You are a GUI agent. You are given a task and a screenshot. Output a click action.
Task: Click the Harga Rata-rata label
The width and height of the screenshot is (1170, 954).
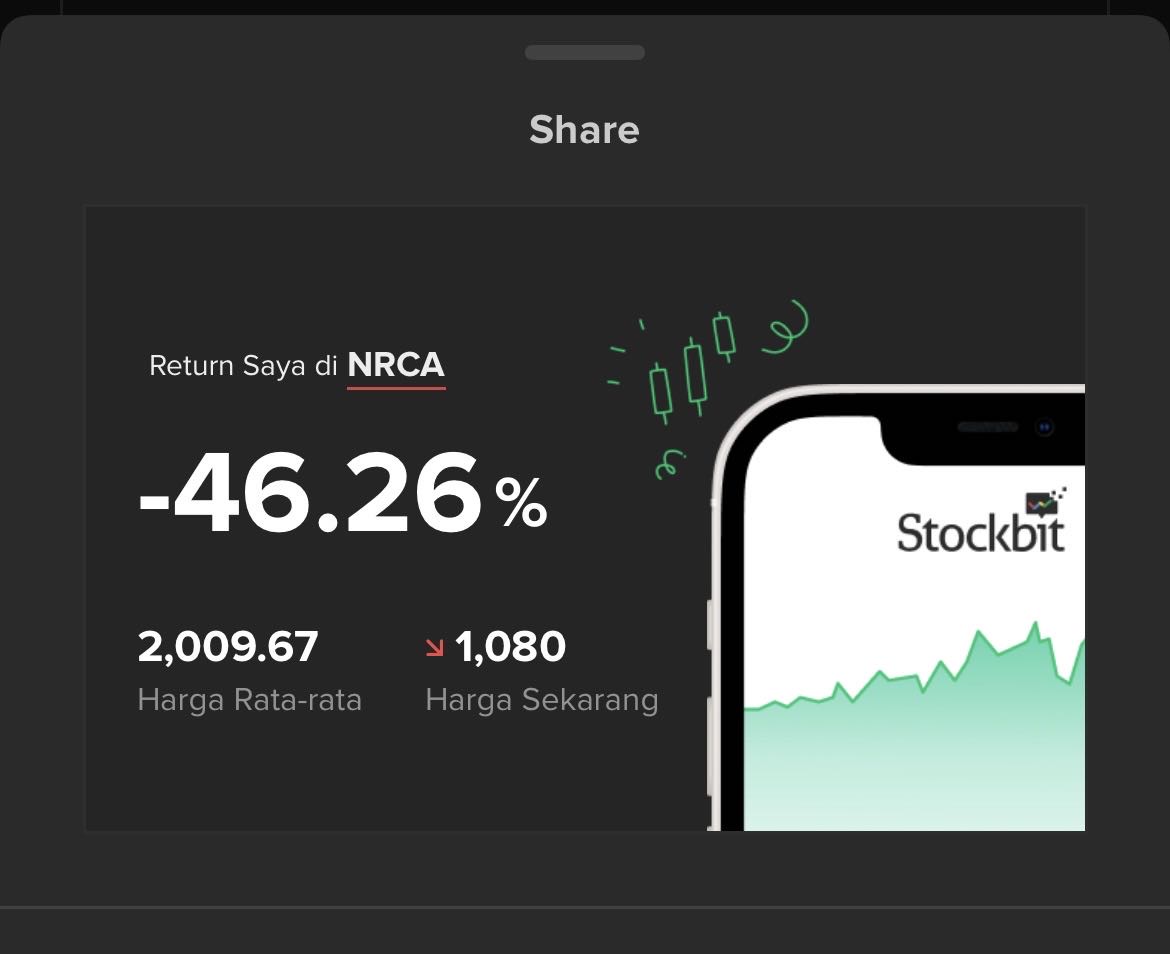[x=249, y=700]
